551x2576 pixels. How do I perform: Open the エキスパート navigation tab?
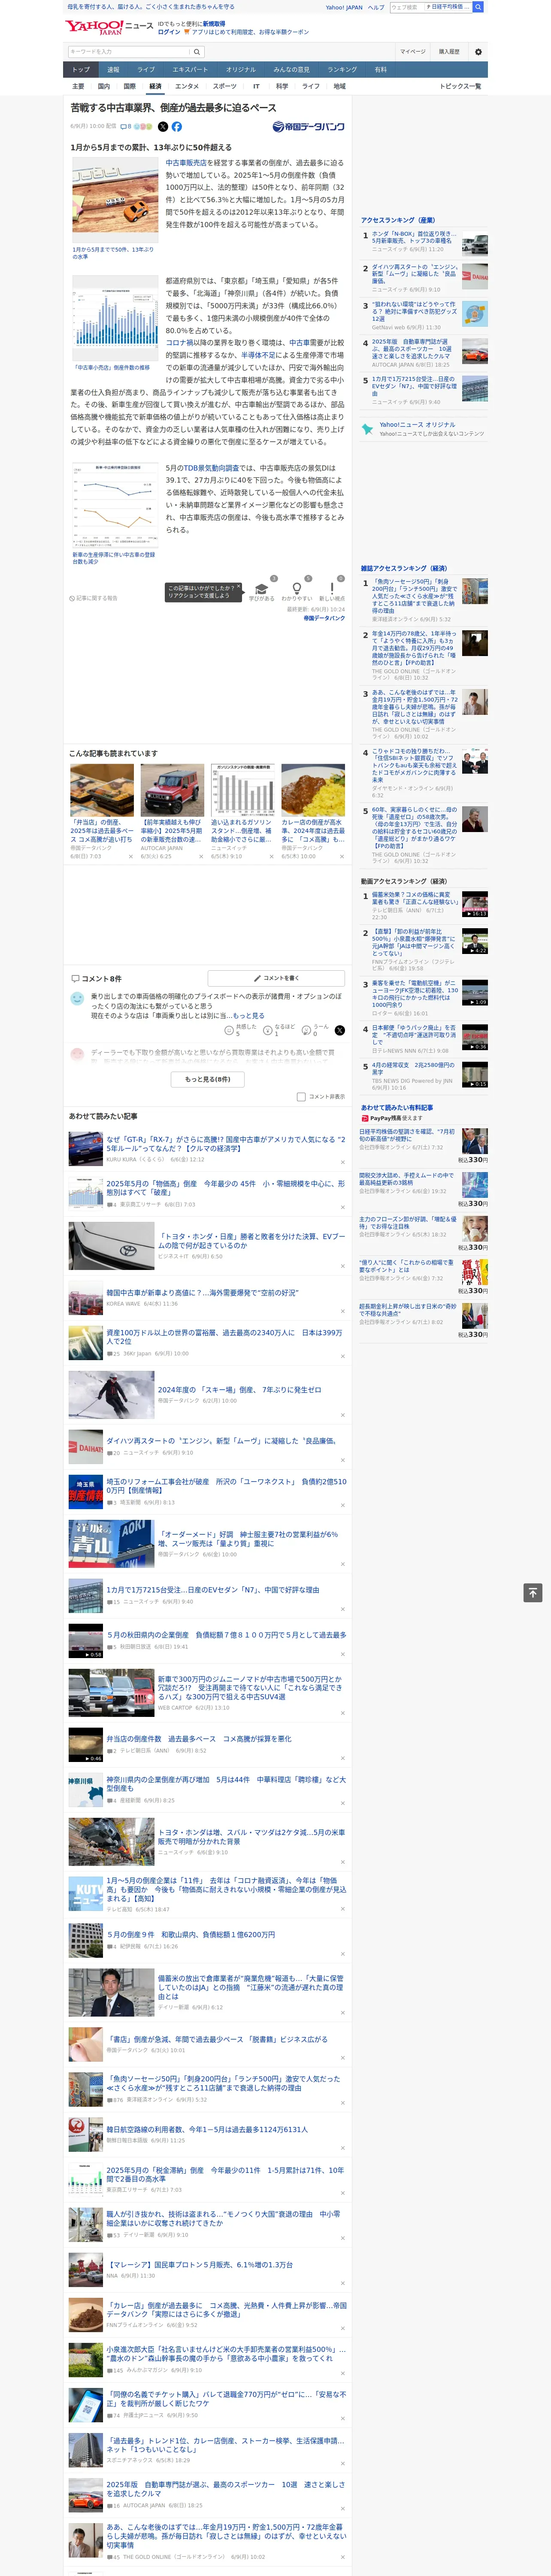[x=190, y=70]
